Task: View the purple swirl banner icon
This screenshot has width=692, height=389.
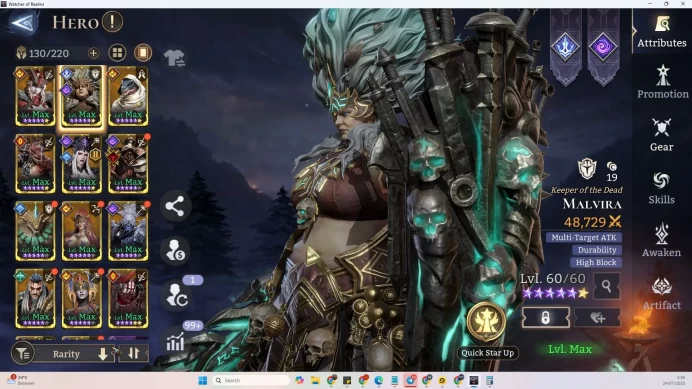Action: (603, 46)
